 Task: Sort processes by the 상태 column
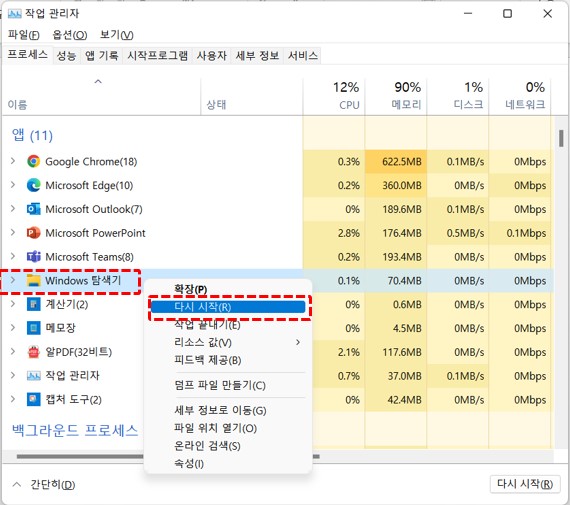(252, 97)
